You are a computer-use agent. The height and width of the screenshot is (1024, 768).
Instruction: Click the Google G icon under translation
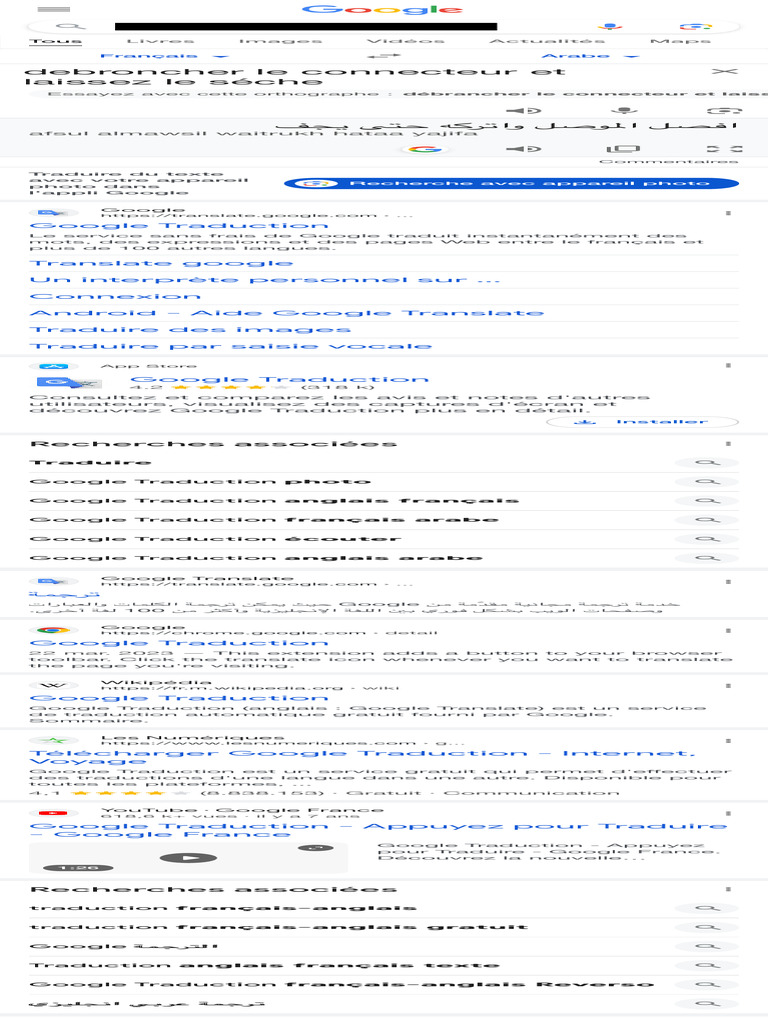tap(424, 149)
